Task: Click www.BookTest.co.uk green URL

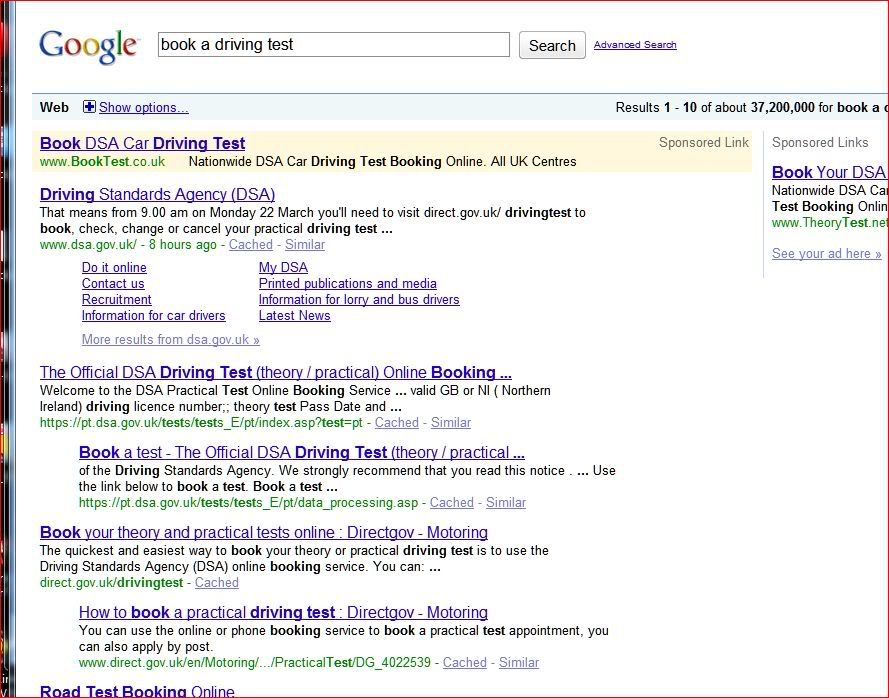Action: [x=103, y=162]
